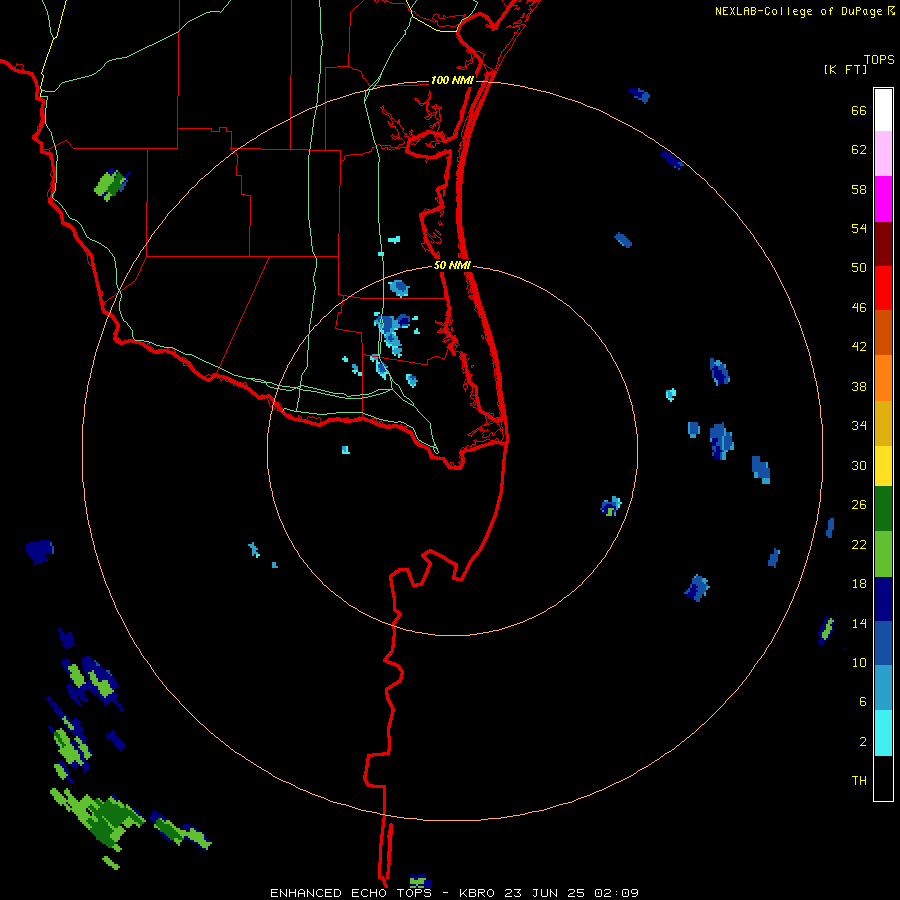Click the light green swatch between 18 and 22
The image size is (900, 900).
coord(883,554)
